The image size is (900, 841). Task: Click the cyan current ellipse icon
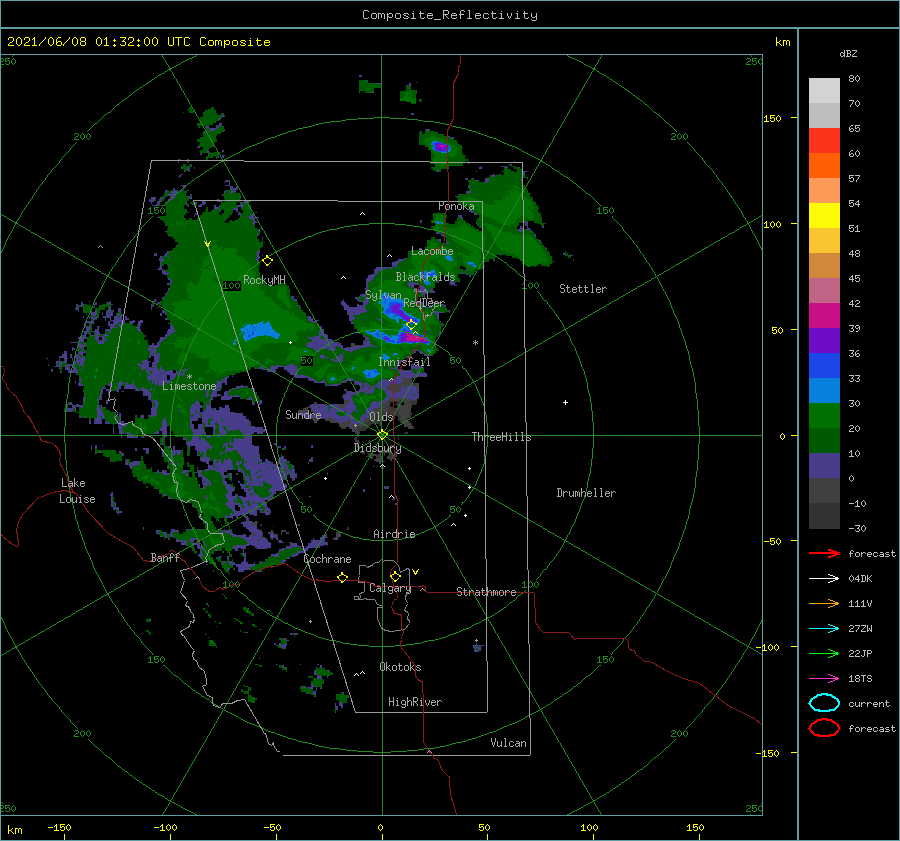824,703
